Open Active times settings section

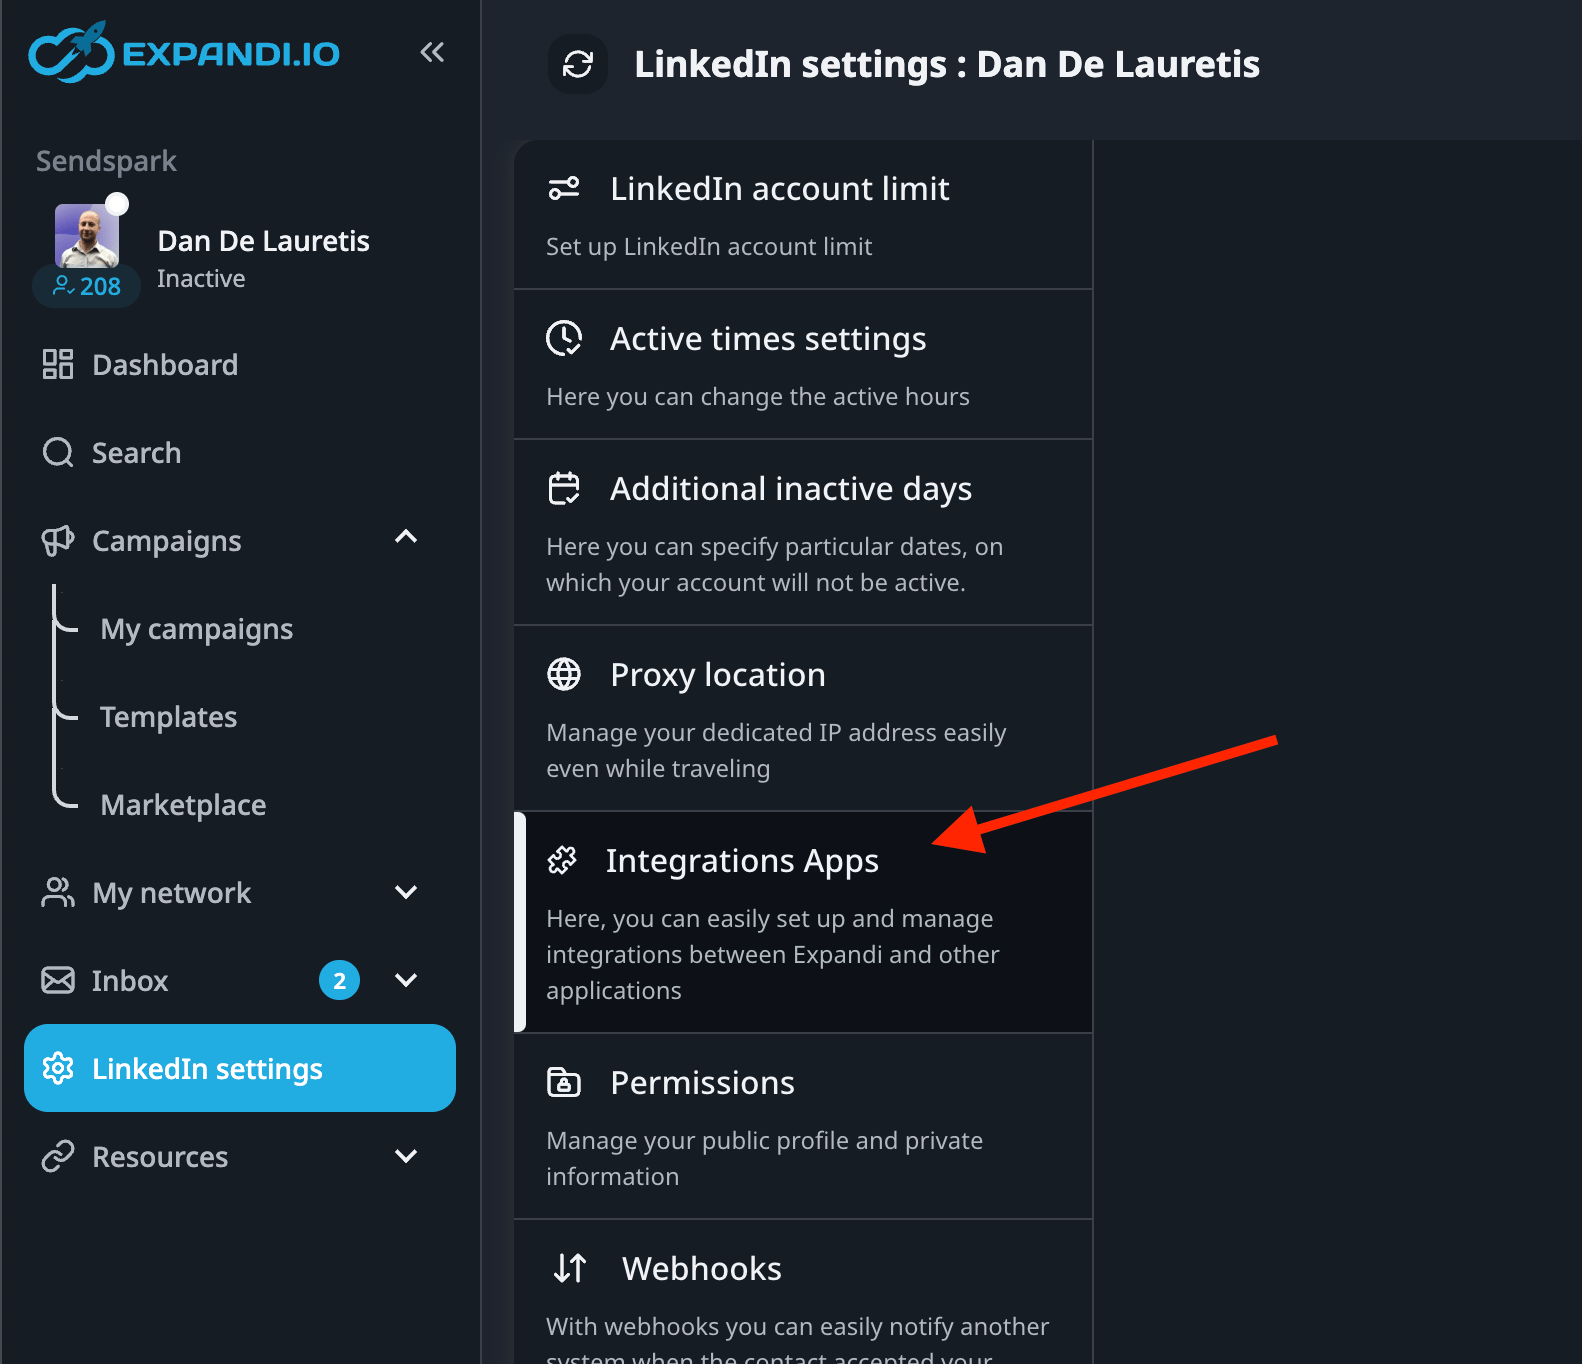(803, 365)
